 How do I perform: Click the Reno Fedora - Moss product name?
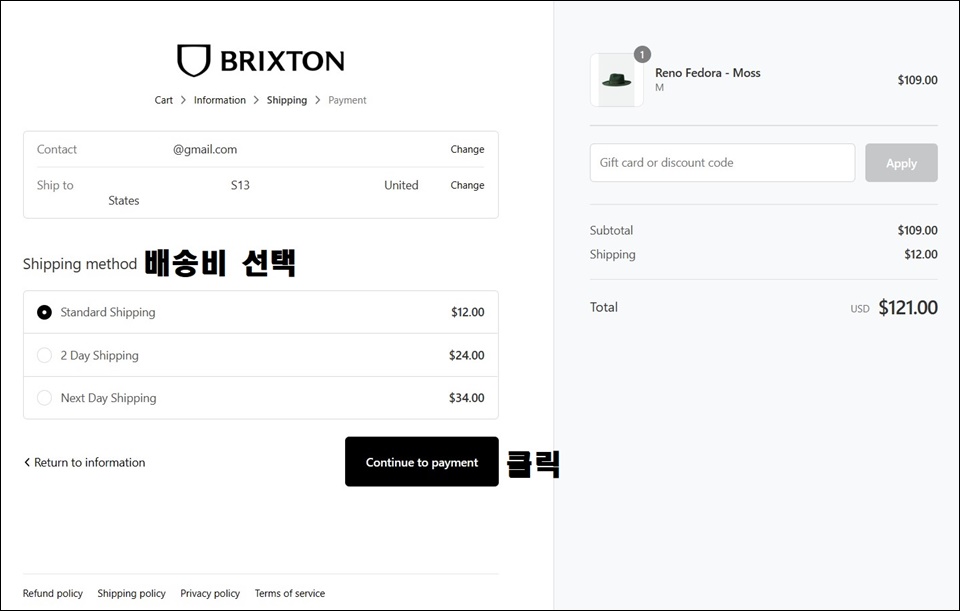tap(708, 73)
